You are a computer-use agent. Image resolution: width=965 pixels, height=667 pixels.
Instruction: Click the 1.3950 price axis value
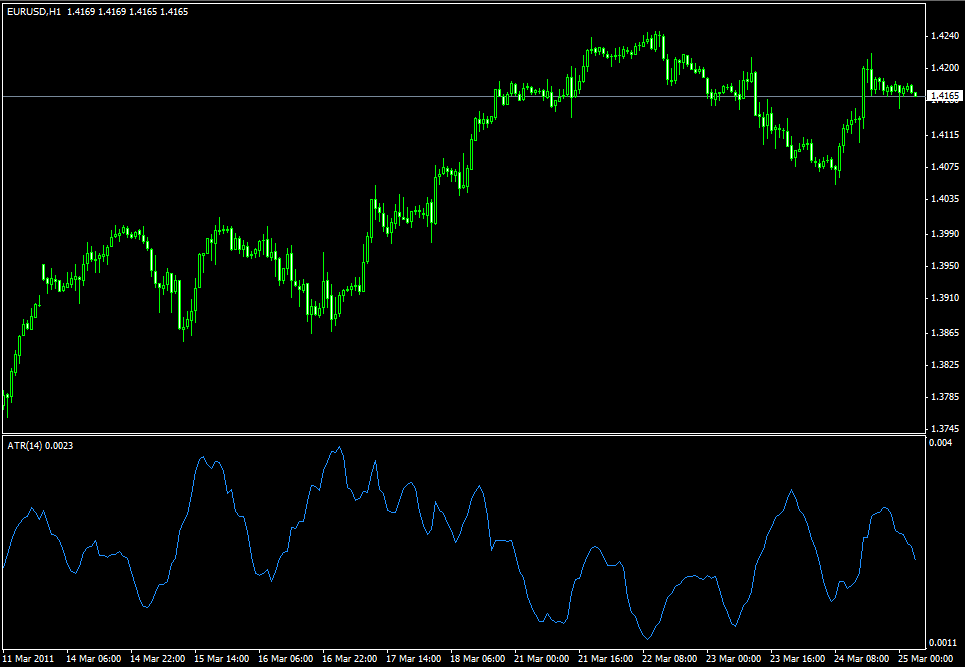coord(945,266)
